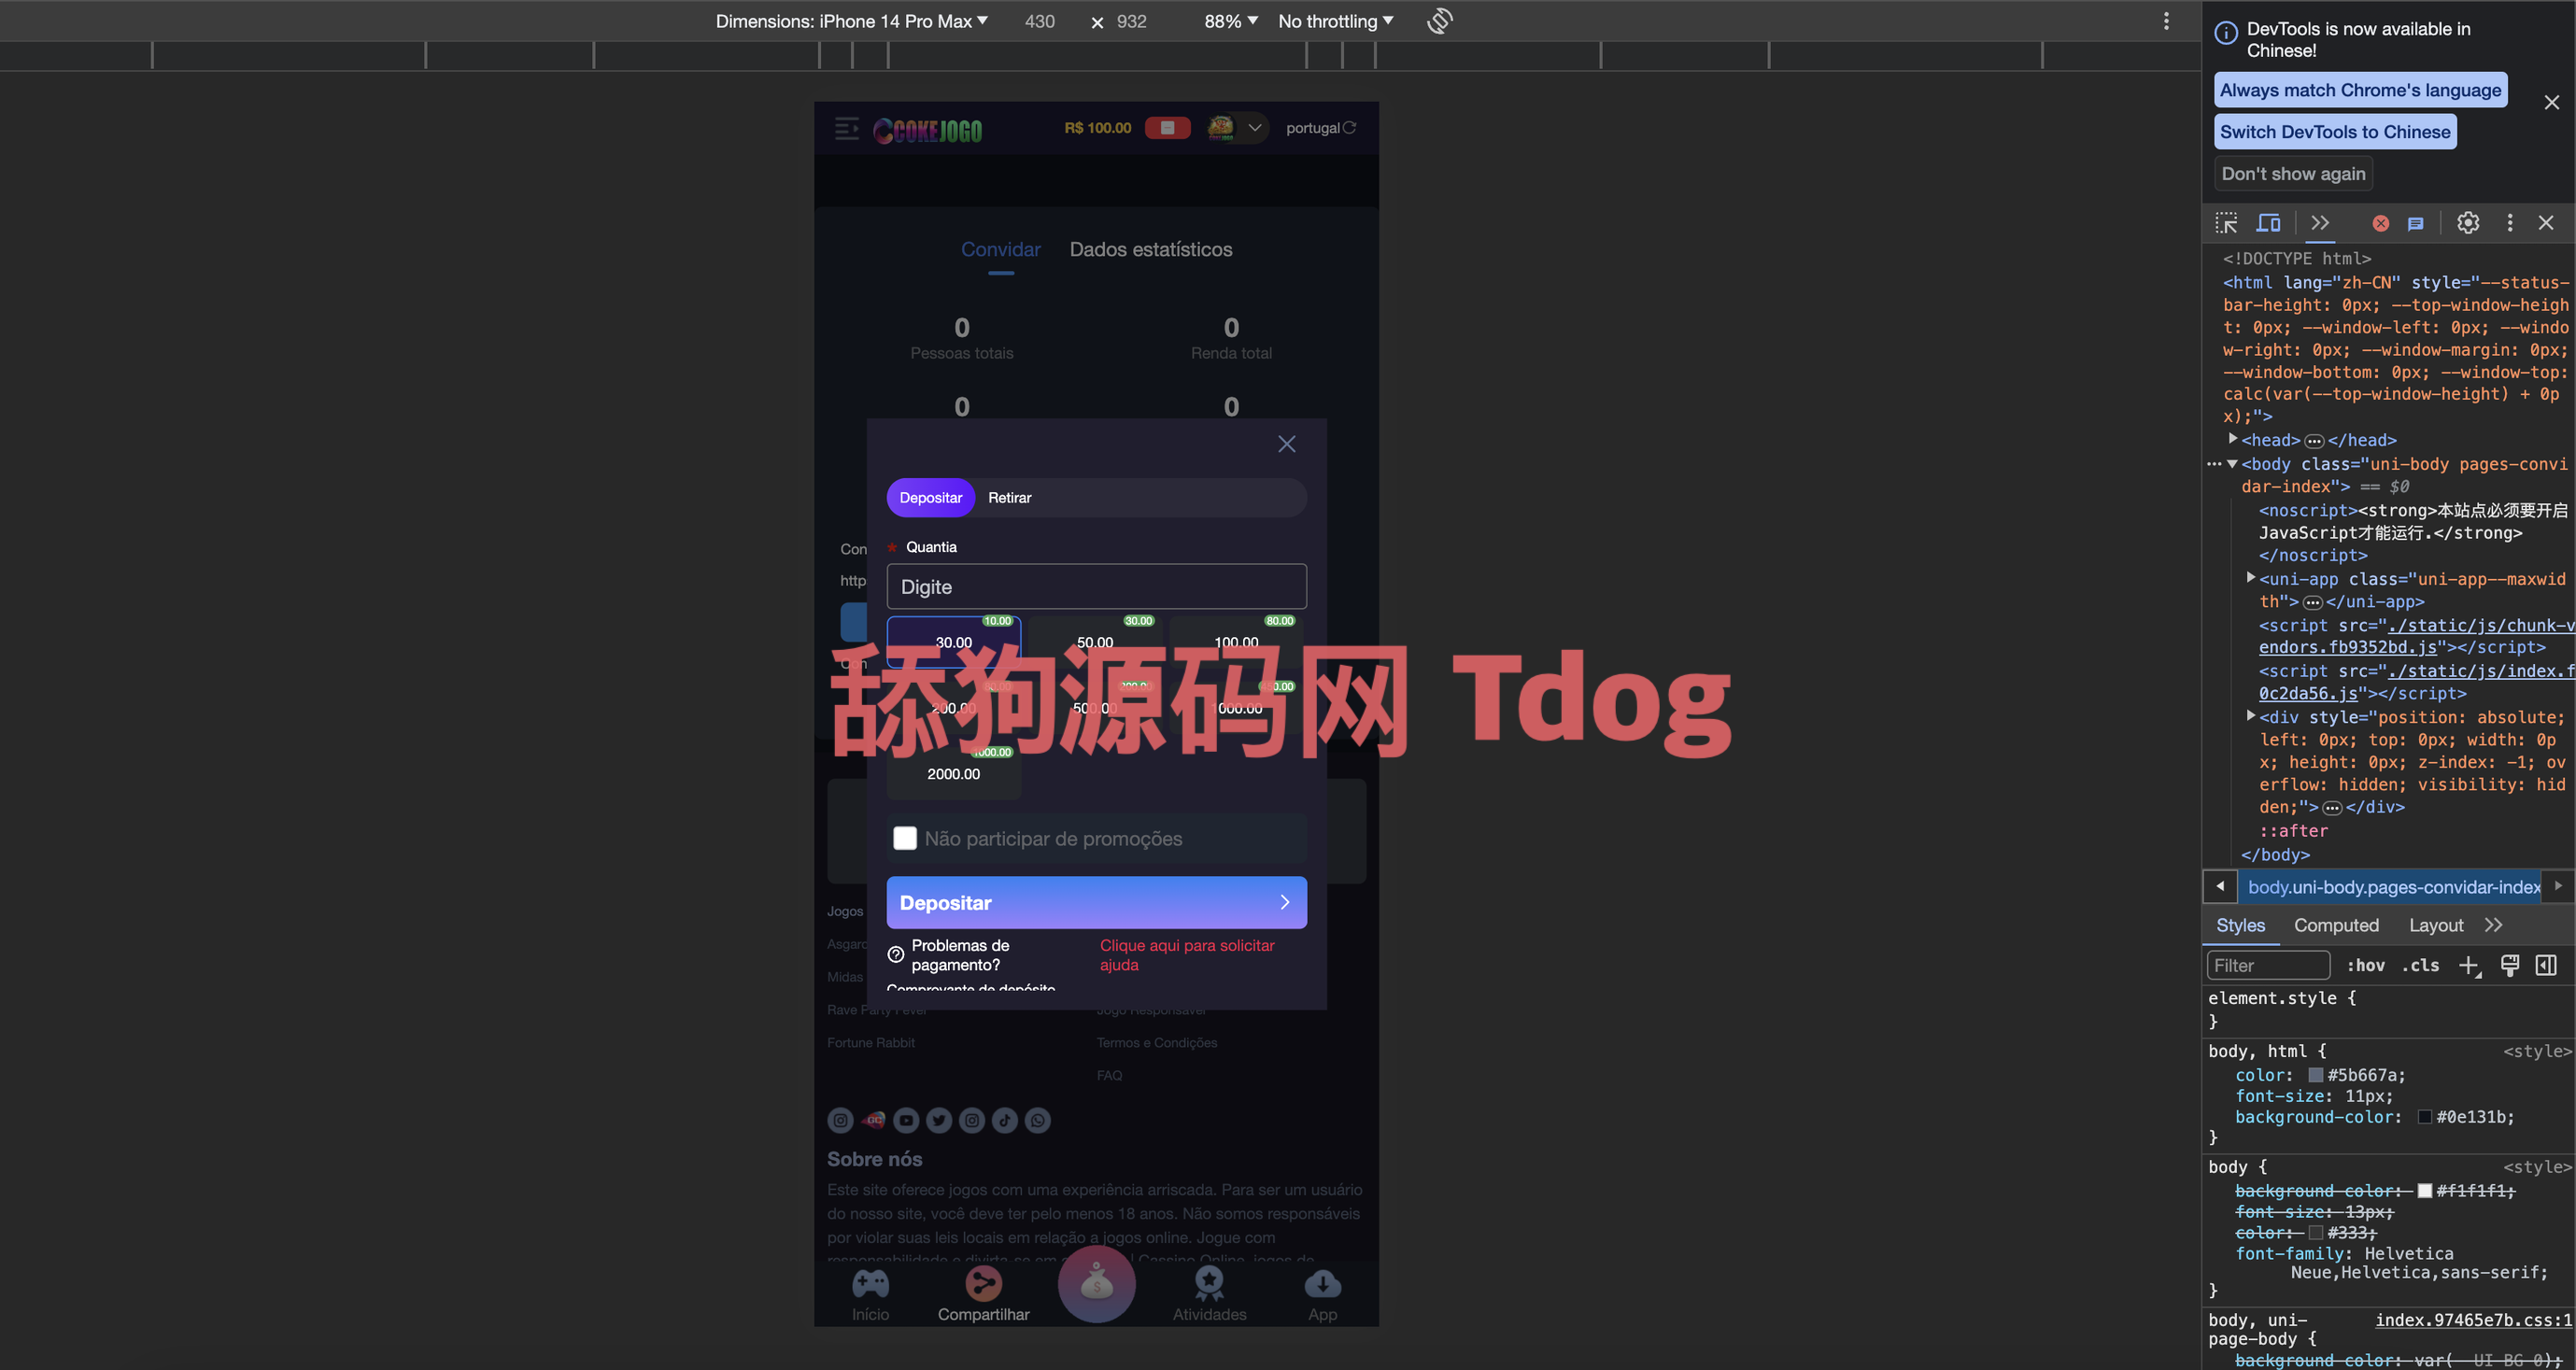The height and width of the screenshot is (1370, 2576).
Task: Open the Dimensions iPhone 14 Pro Max dropdown
Action: point(851,21)
